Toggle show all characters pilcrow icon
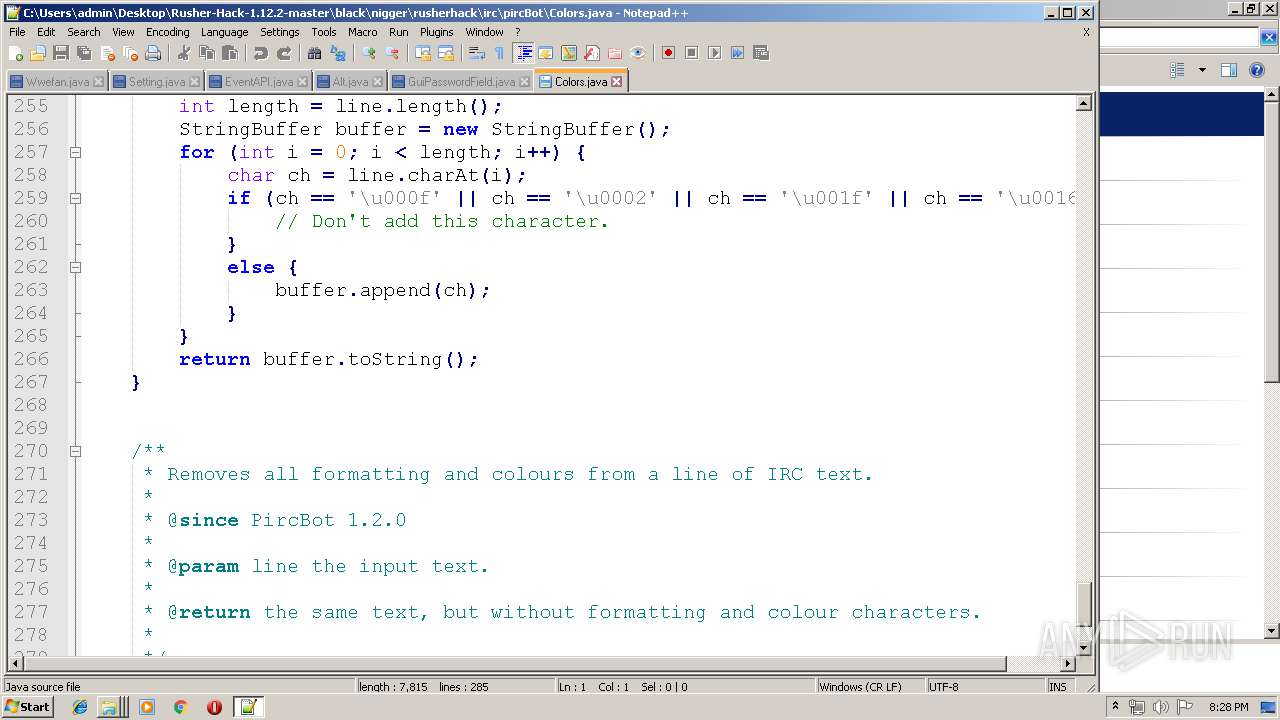 [x=499, y=53]
